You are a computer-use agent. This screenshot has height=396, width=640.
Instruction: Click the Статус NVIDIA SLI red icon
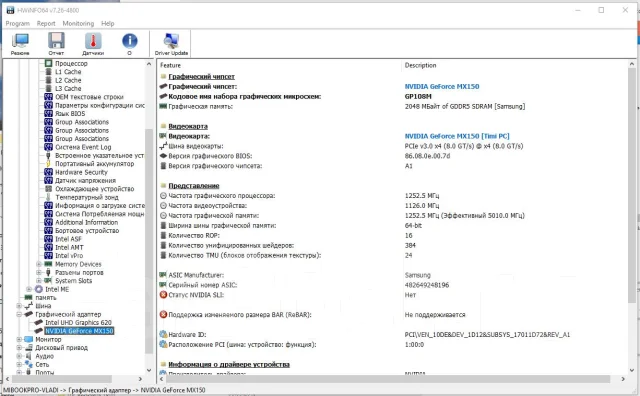tap(163, 295)
